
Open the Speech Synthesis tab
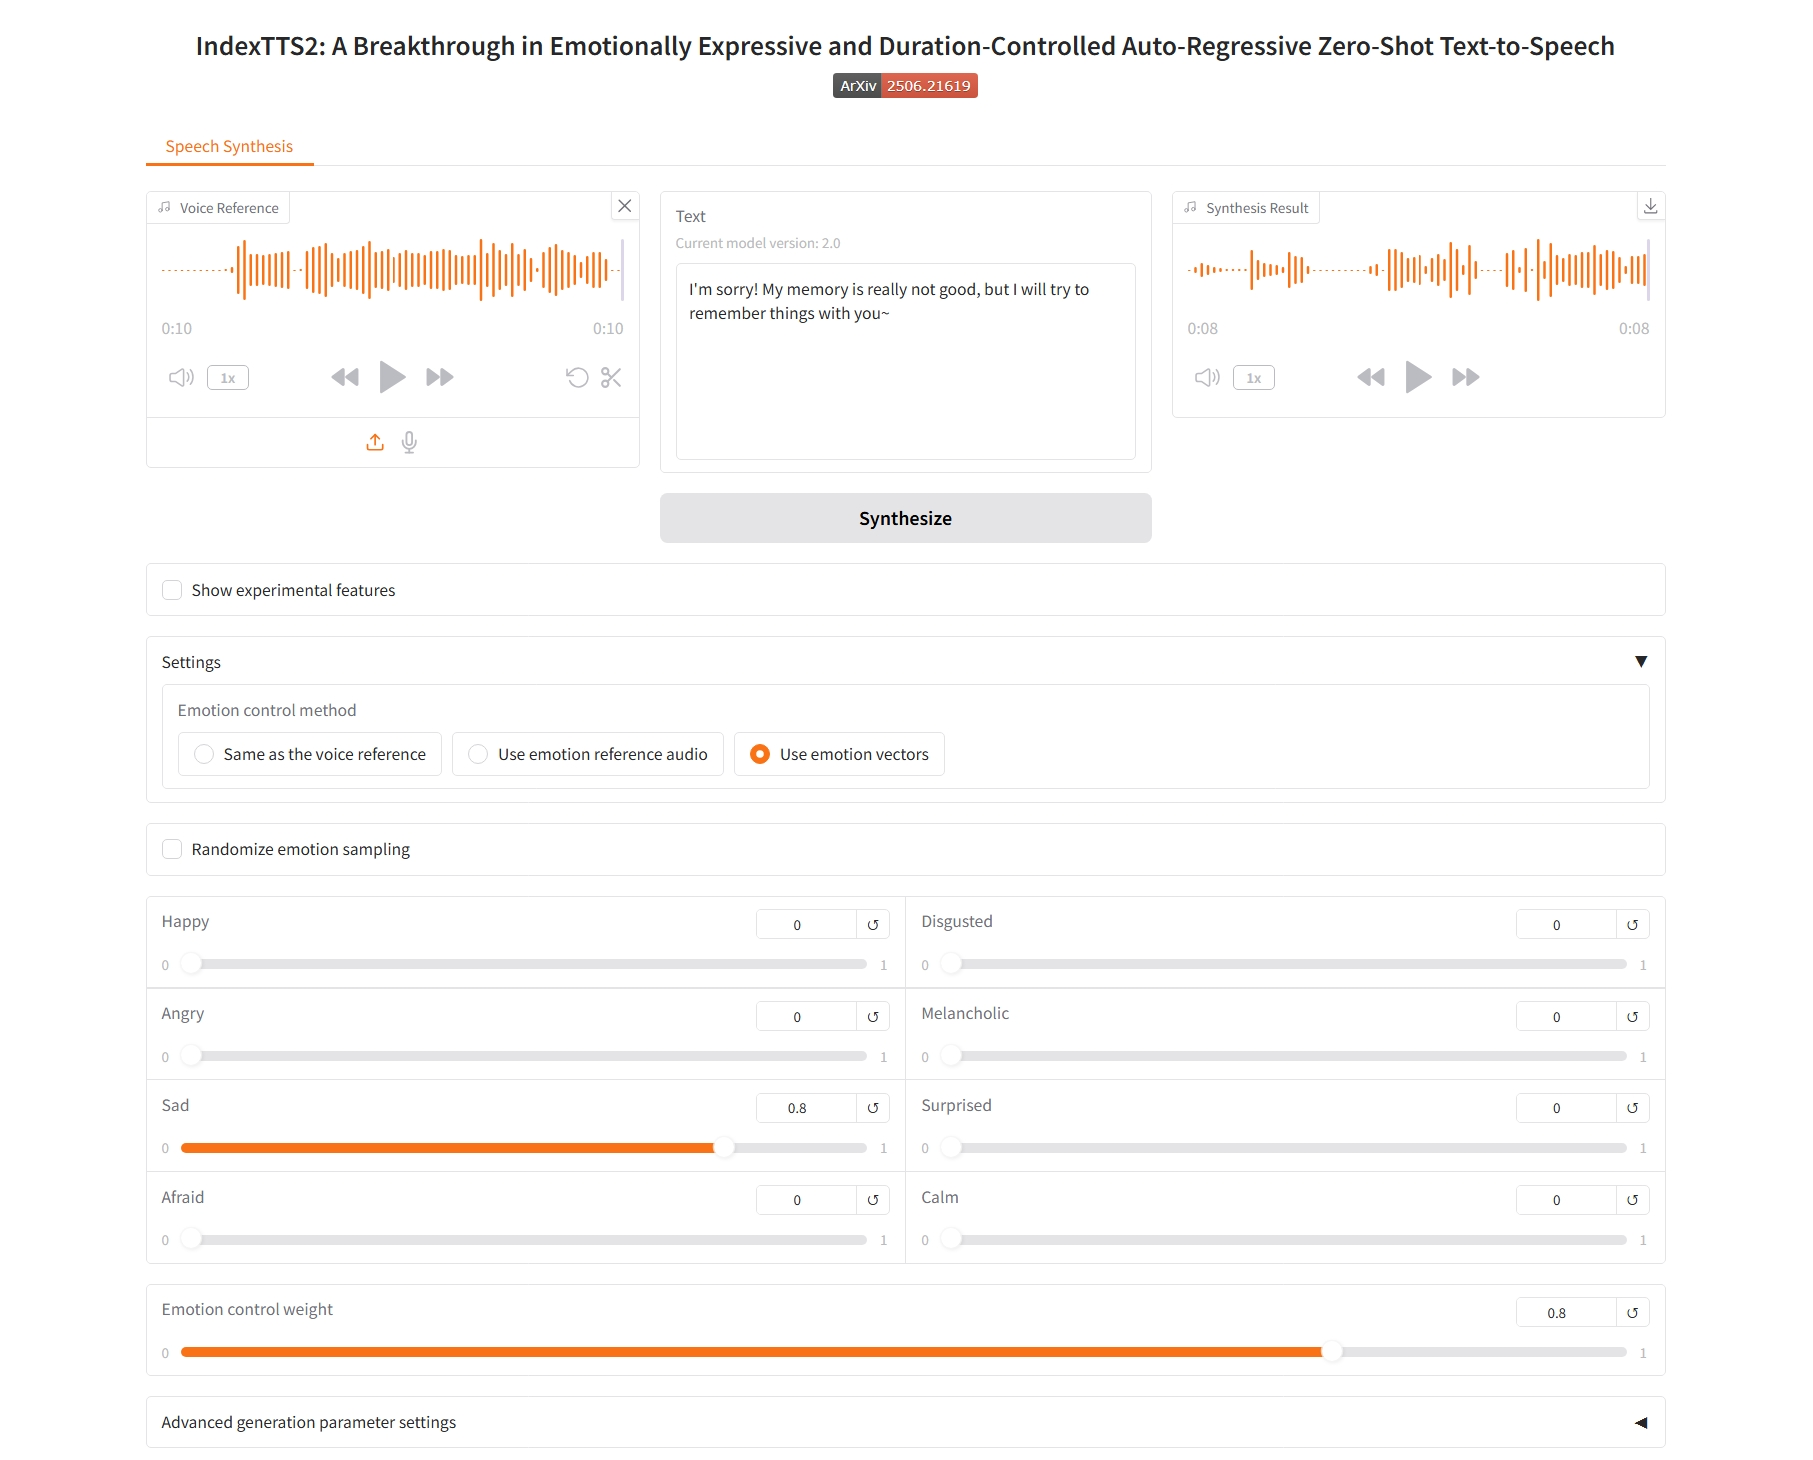[229, 146]
